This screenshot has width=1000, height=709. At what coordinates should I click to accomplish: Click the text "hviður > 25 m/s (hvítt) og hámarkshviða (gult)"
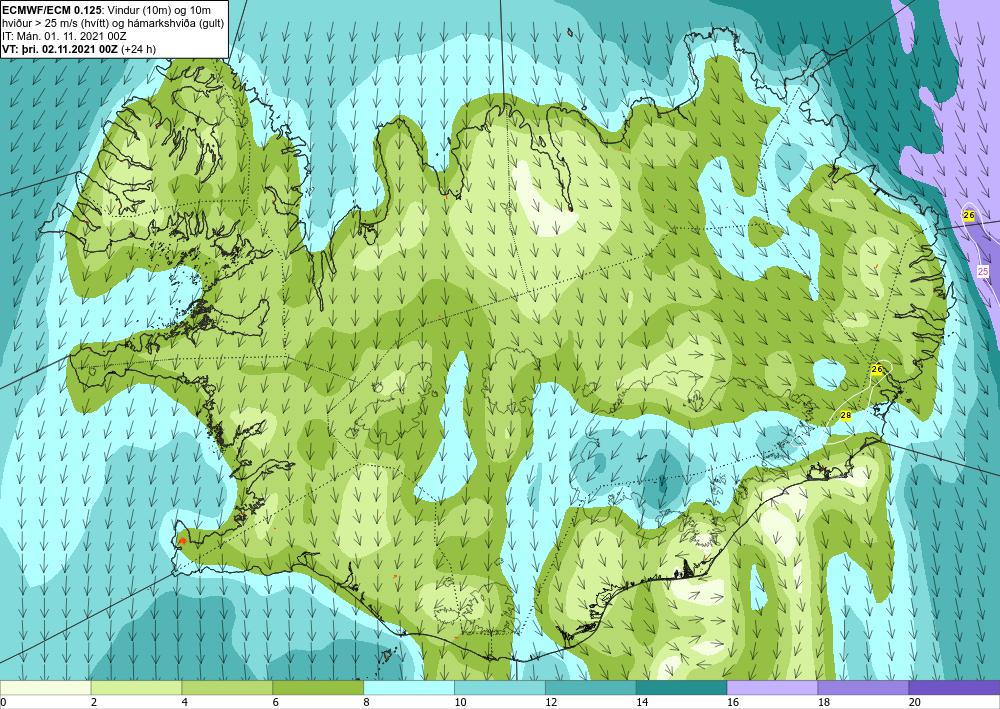pos(111,22)
